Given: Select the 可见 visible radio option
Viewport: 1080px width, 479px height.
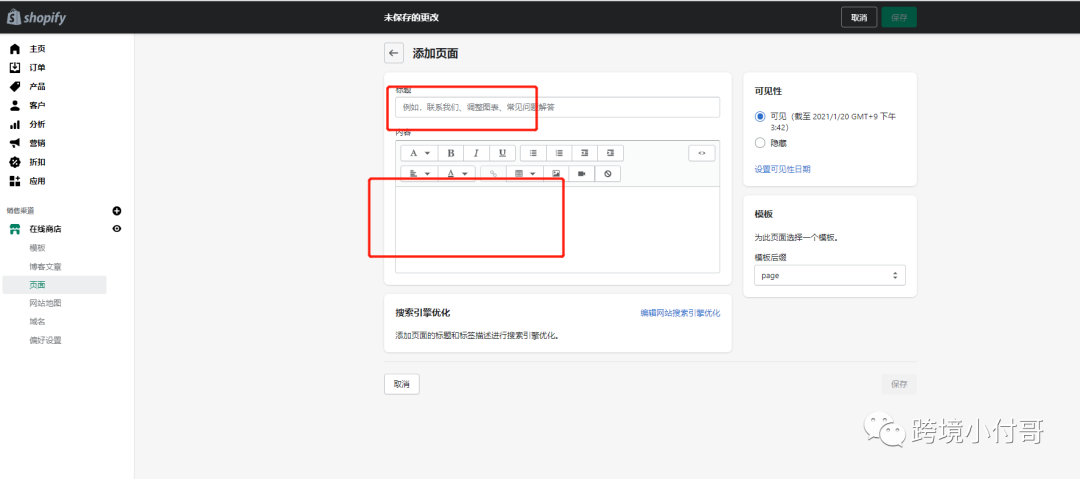Looking at the screenshot, I should pos(760,116).
